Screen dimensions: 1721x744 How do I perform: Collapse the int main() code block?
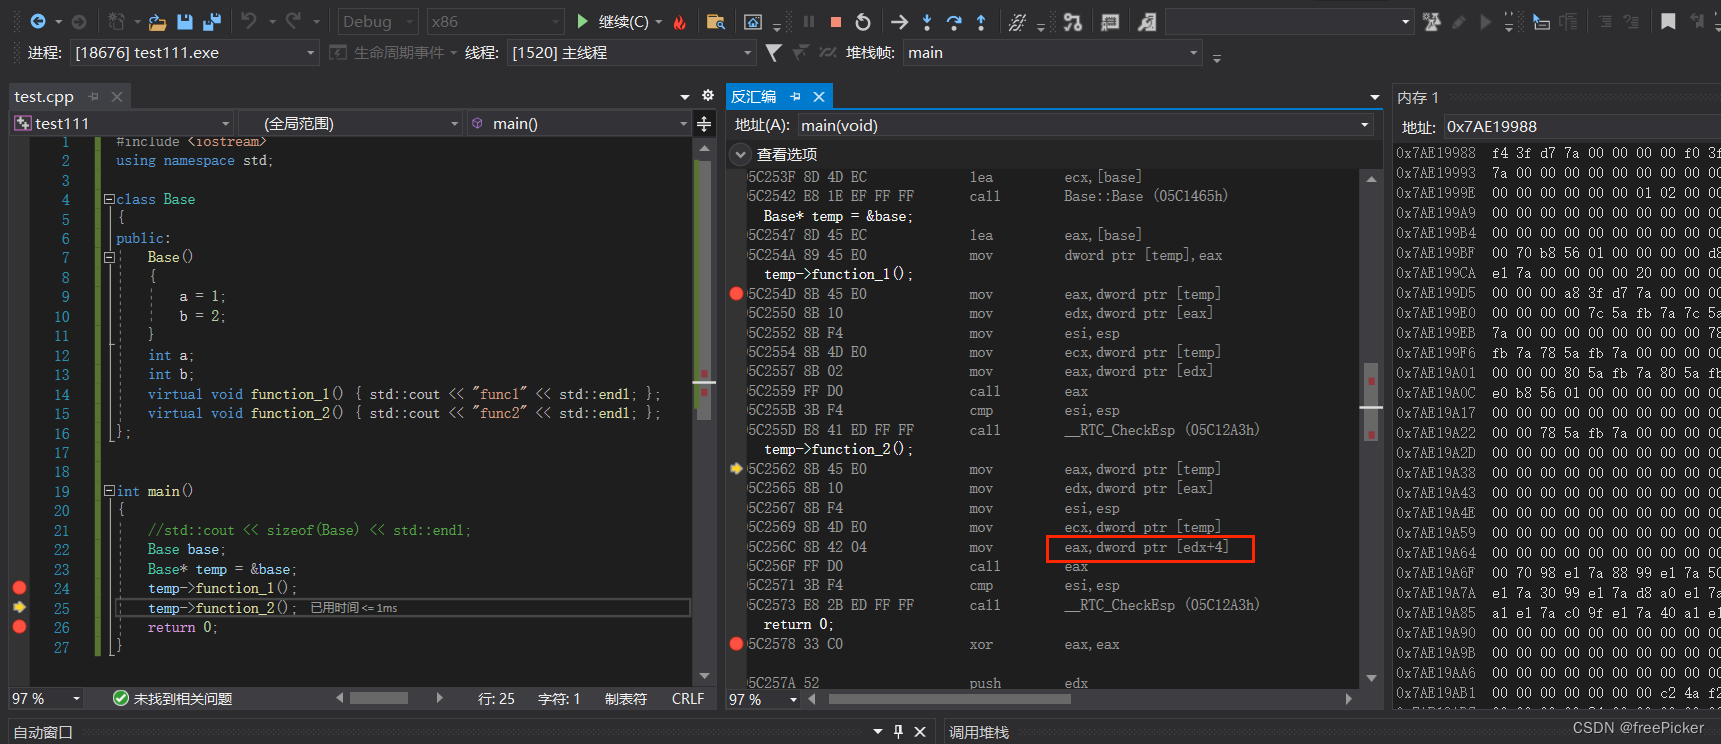[109, 491]
